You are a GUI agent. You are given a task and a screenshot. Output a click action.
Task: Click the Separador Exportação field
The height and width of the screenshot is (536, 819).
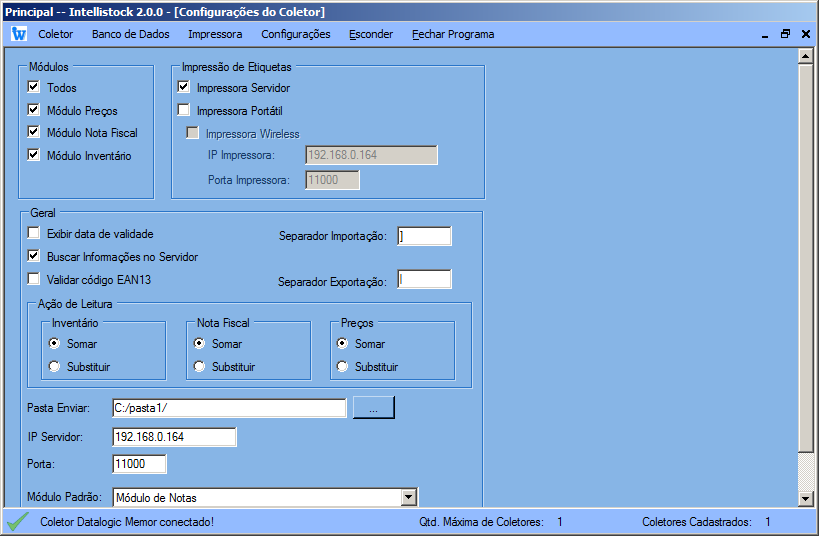coord(424,279)
